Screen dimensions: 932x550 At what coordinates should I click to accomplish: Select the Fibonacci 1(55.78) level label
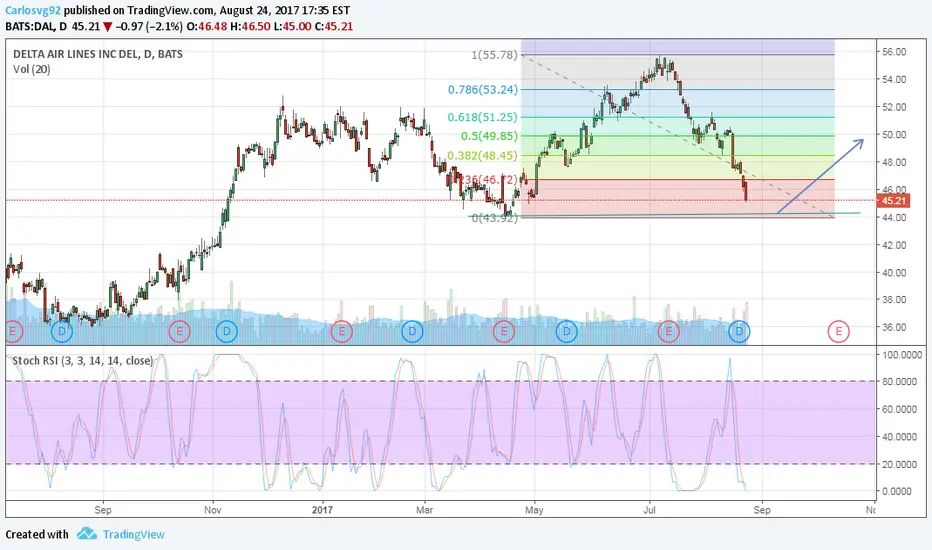tap(495, 55)
